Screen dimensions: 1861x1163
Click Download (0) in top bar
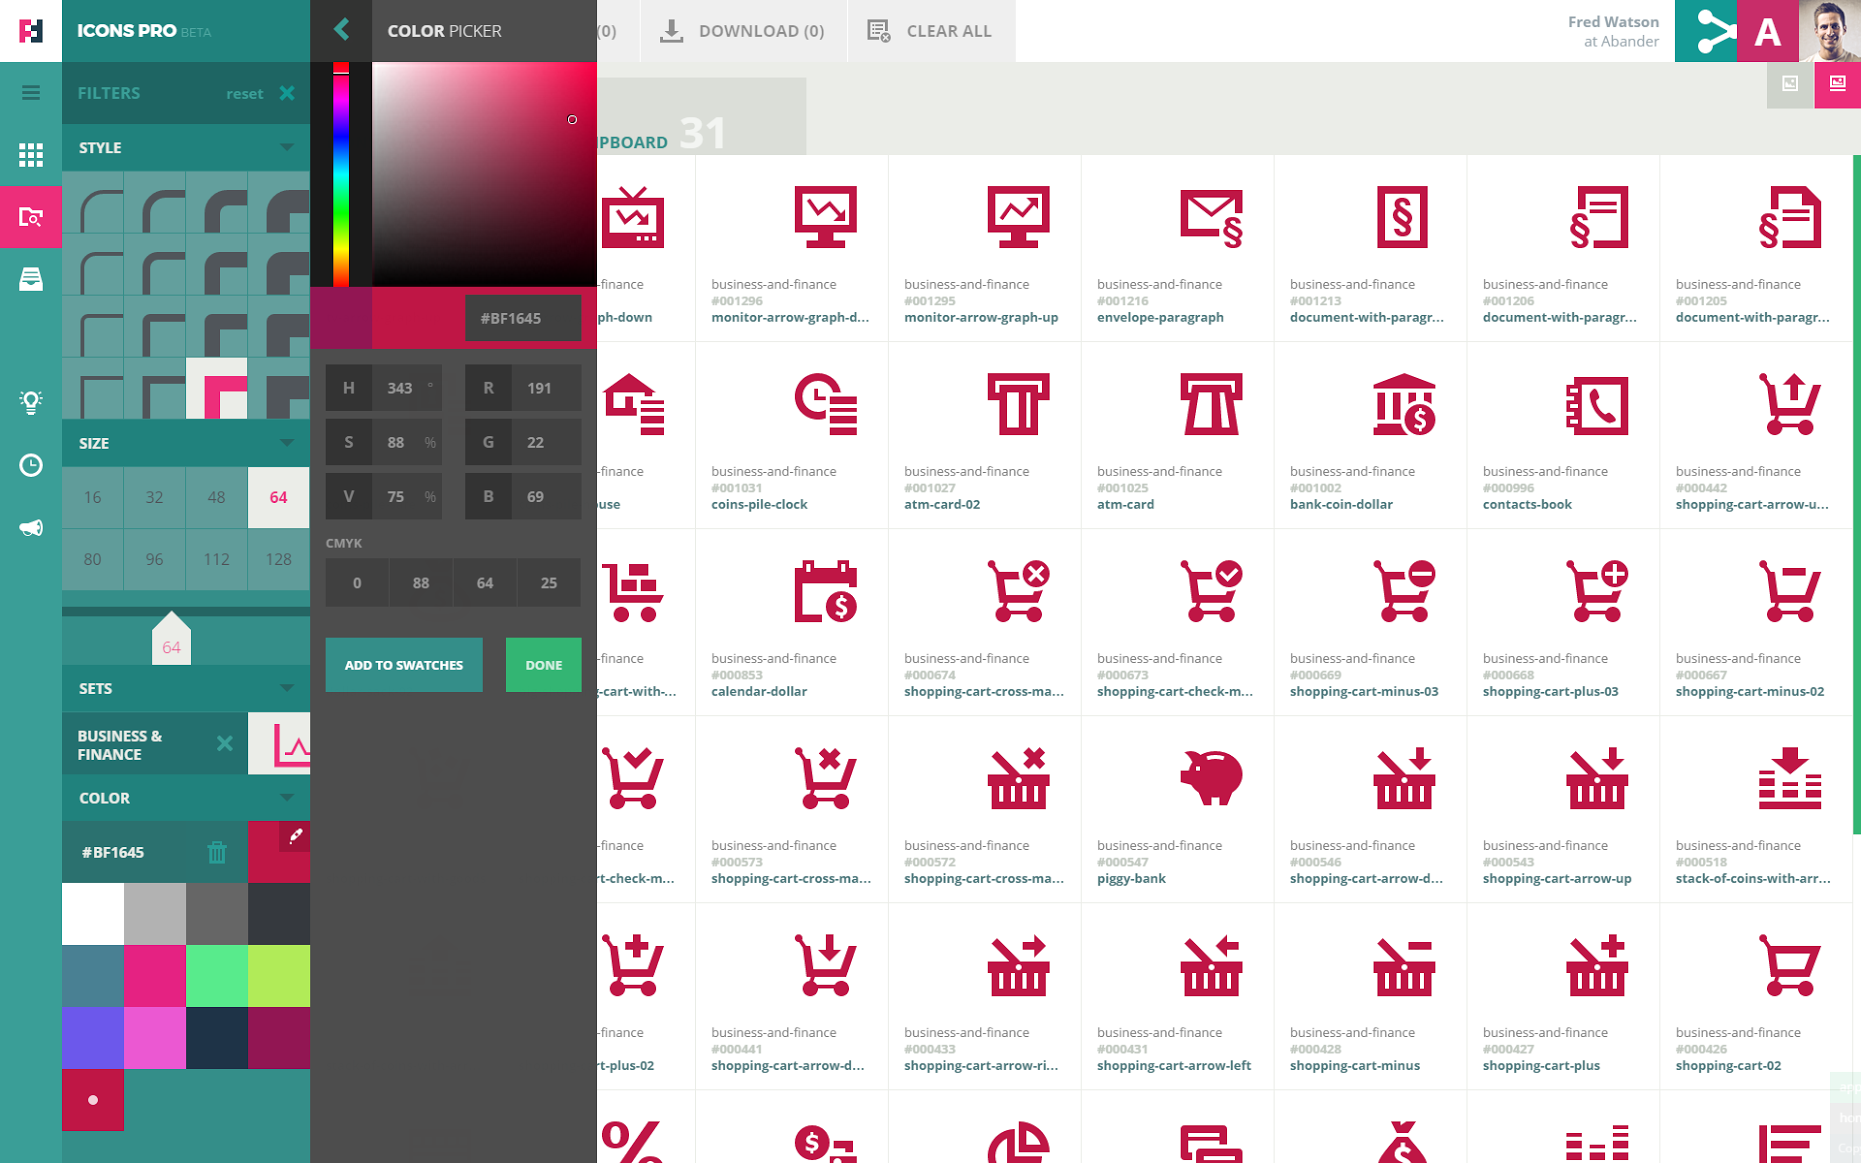click(742, 31)
